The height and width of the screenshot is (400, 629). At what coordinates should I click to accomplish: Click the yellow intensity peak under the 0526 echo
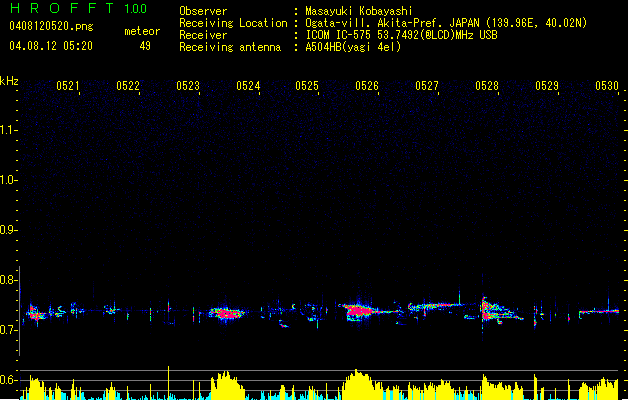(358, 383)
